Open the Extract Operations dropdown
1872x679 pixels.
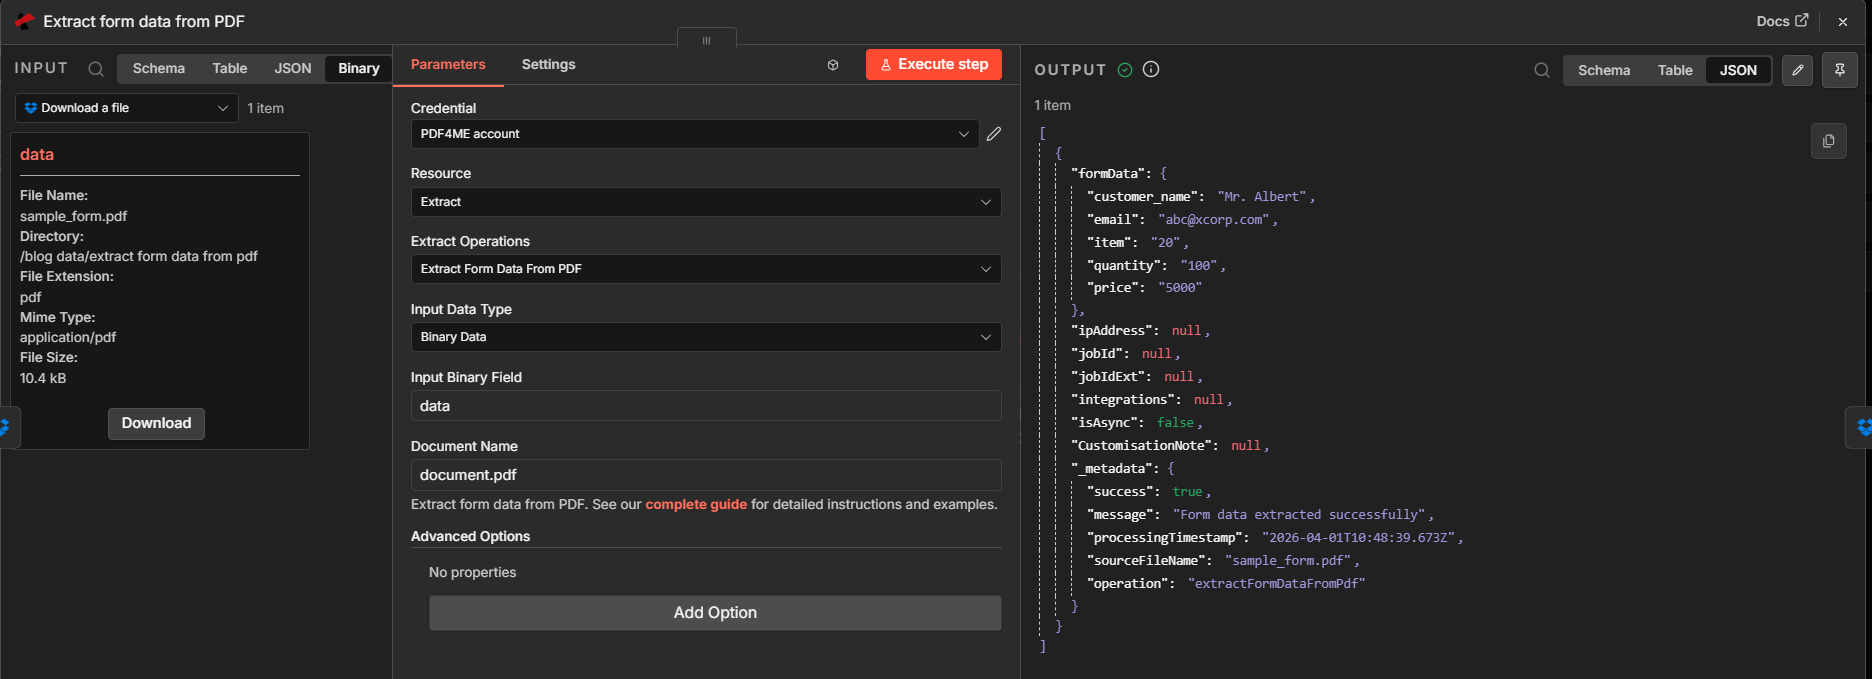705,269
